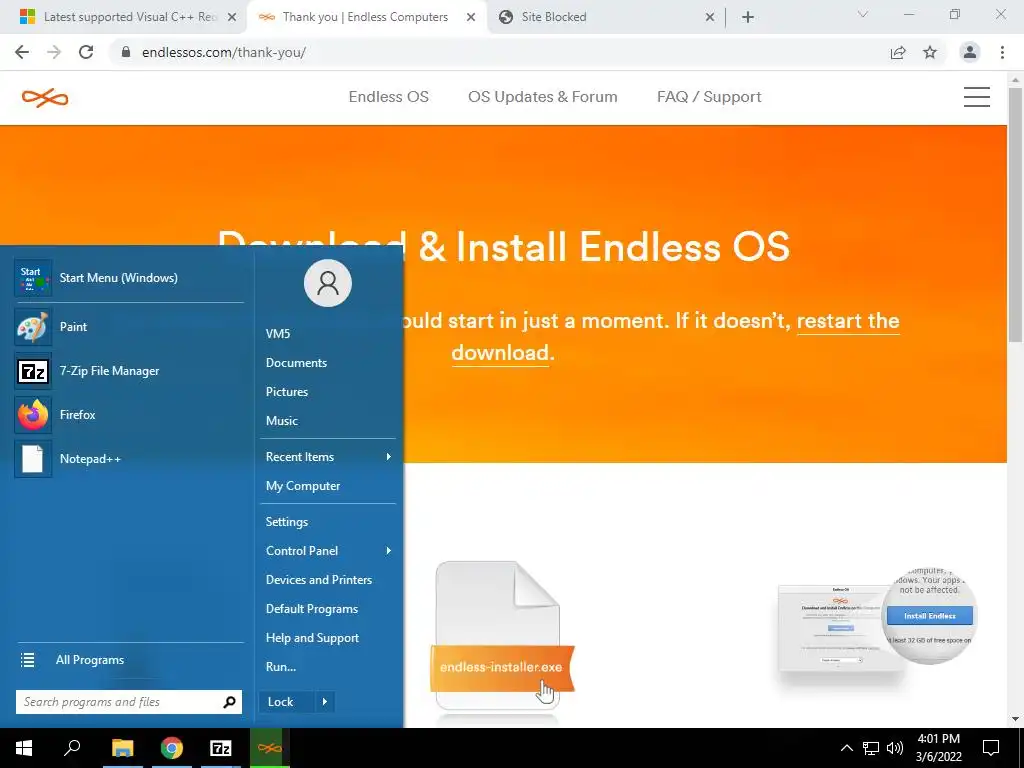Click the Windows Start button on taskbar
Image resolution: width=1024 pixels, height=768 pixels.
[x=24, y=748]
